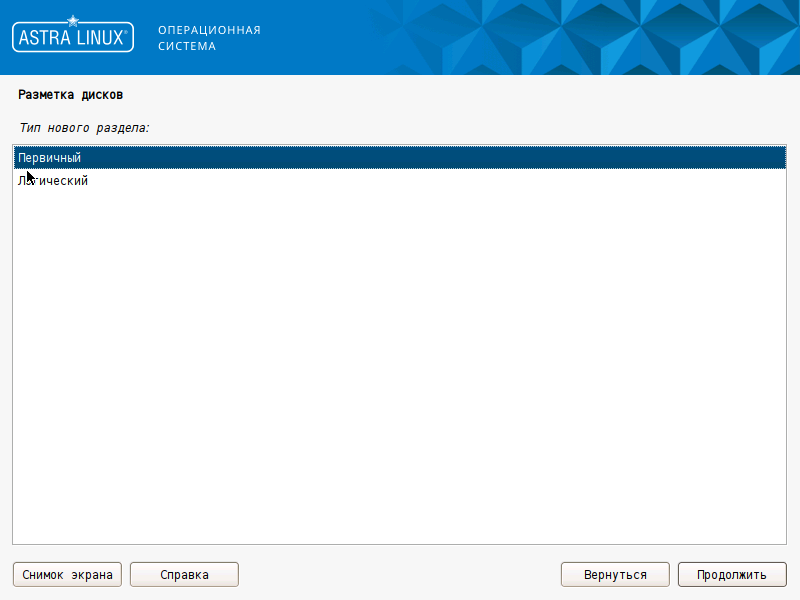Go back with the Вернуться button
The image size is (800, 600).
[x=615, y=574]
